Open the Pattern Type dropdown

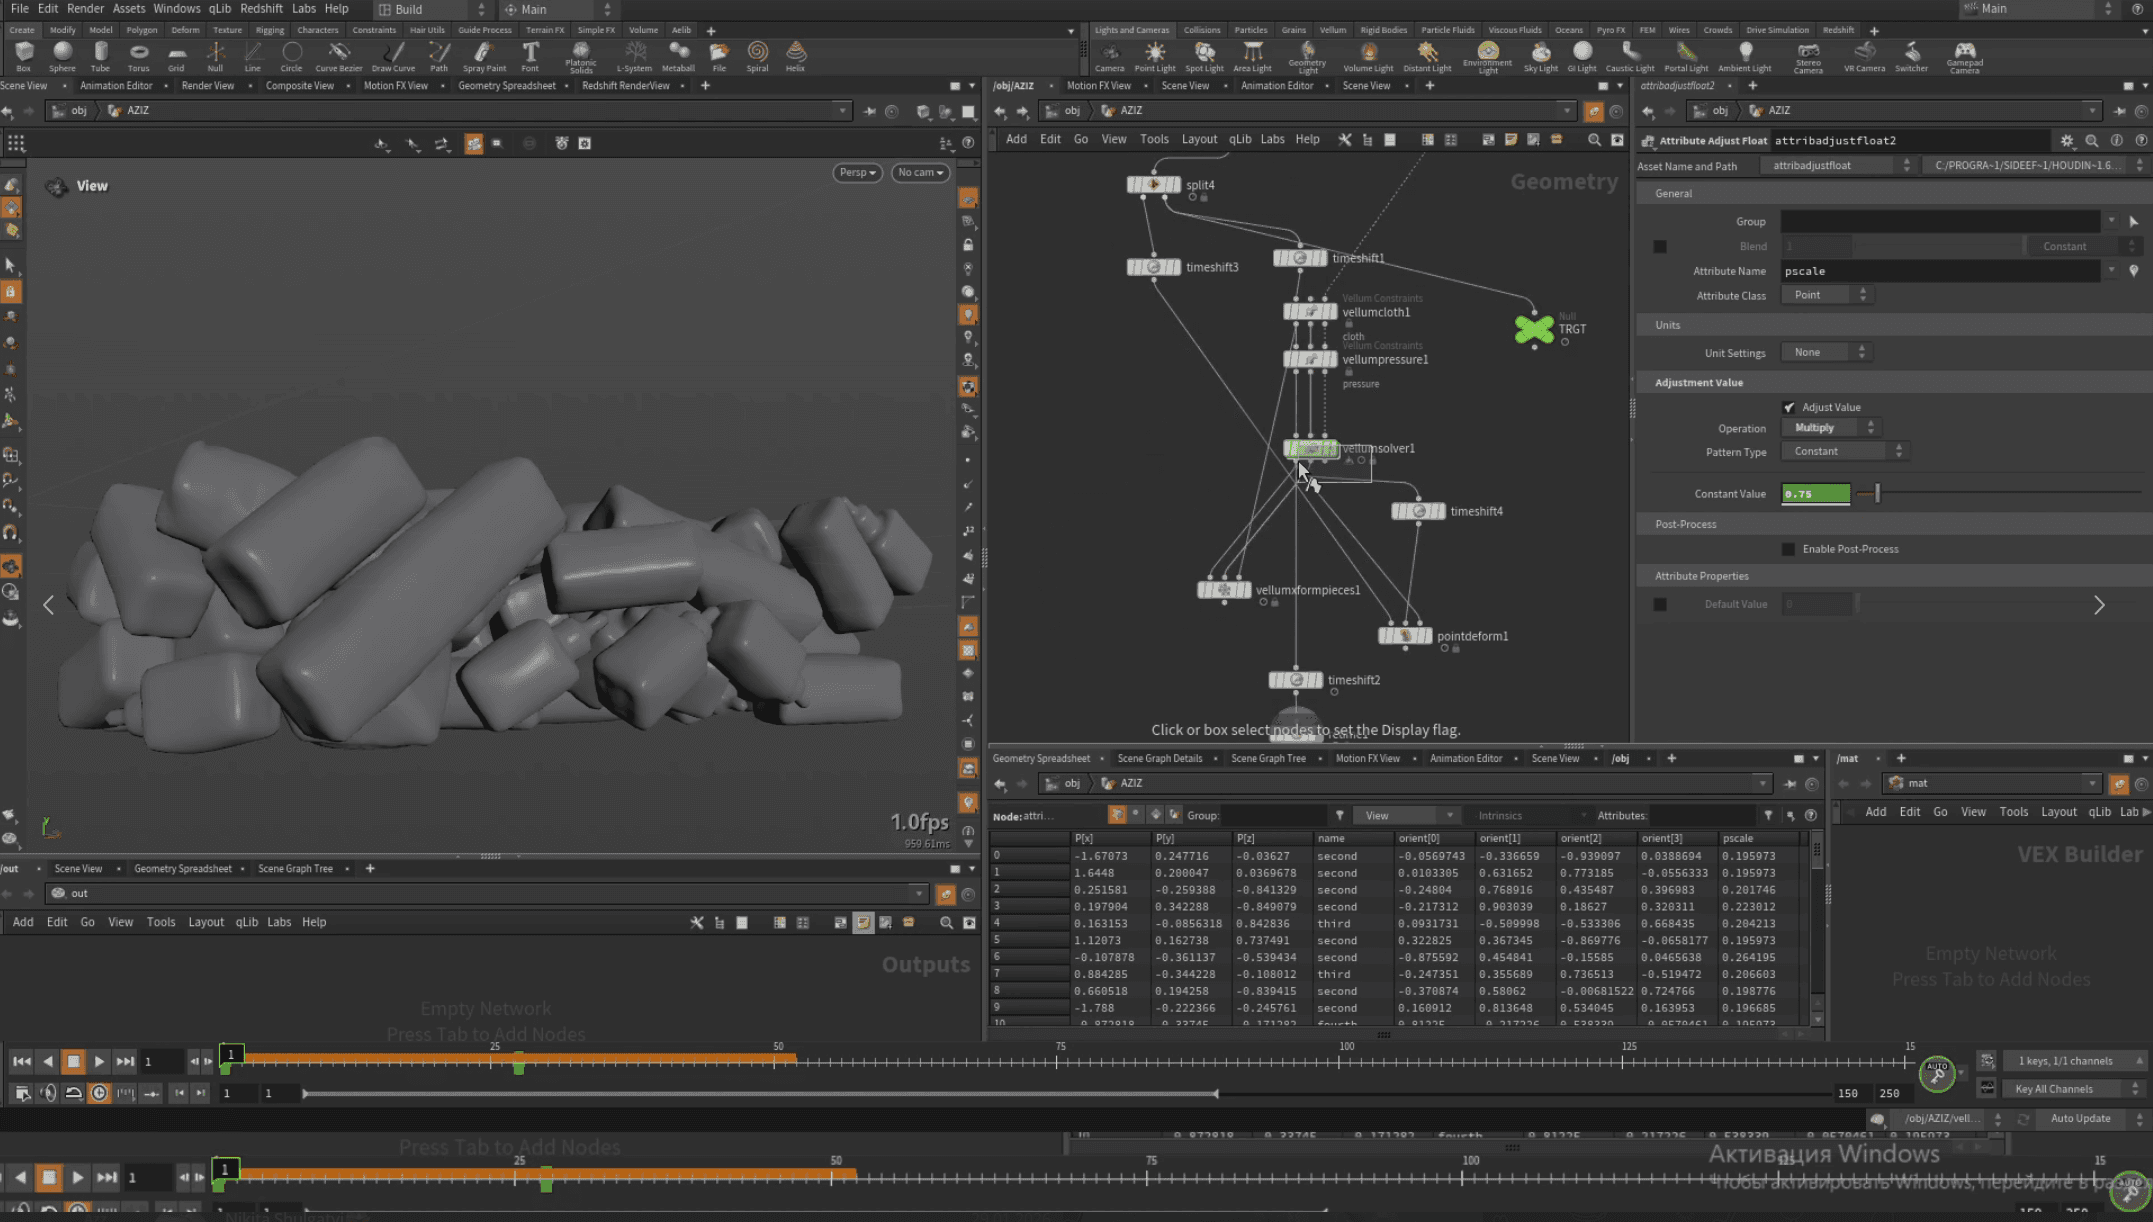pos(1842,452)
